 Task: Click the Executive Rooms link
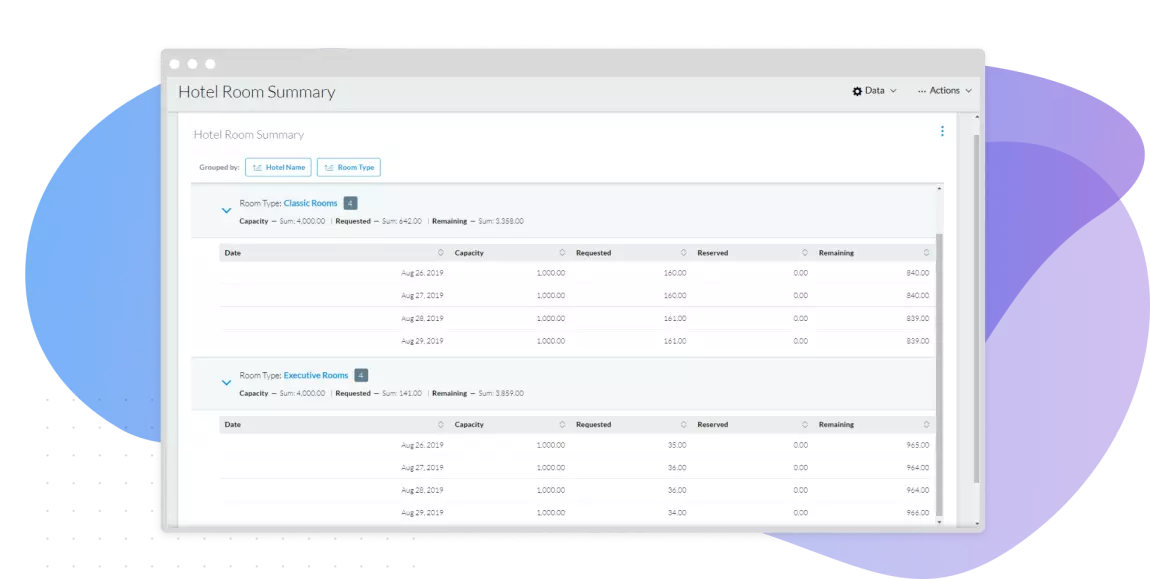tap(316, 375)
